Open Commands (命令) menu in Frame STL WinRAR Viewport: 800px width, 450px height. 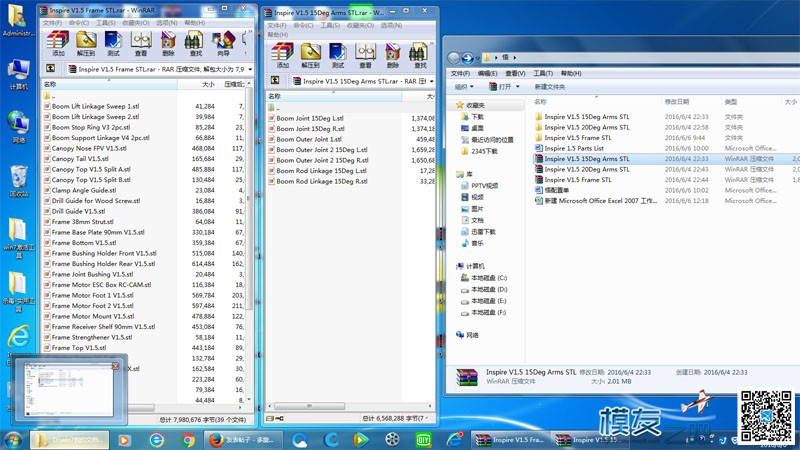coord(79,23)
